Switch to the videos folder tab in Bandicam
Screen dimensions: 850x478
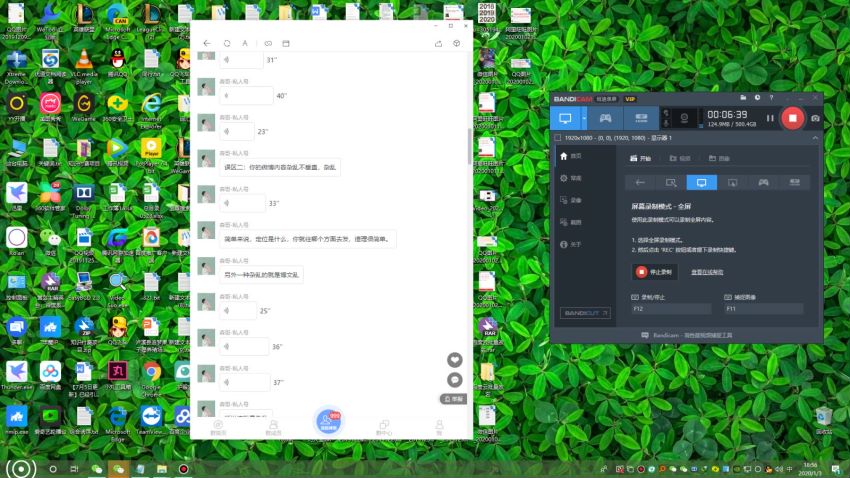pyautogui.click(x=680, y=158)
